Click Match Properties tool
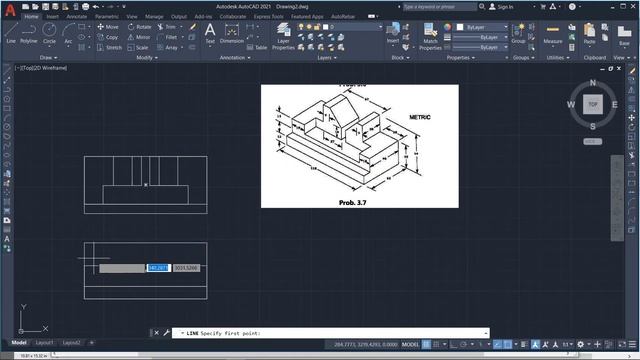This screenshot has height=360, width=640. click(x=430, y=37)
